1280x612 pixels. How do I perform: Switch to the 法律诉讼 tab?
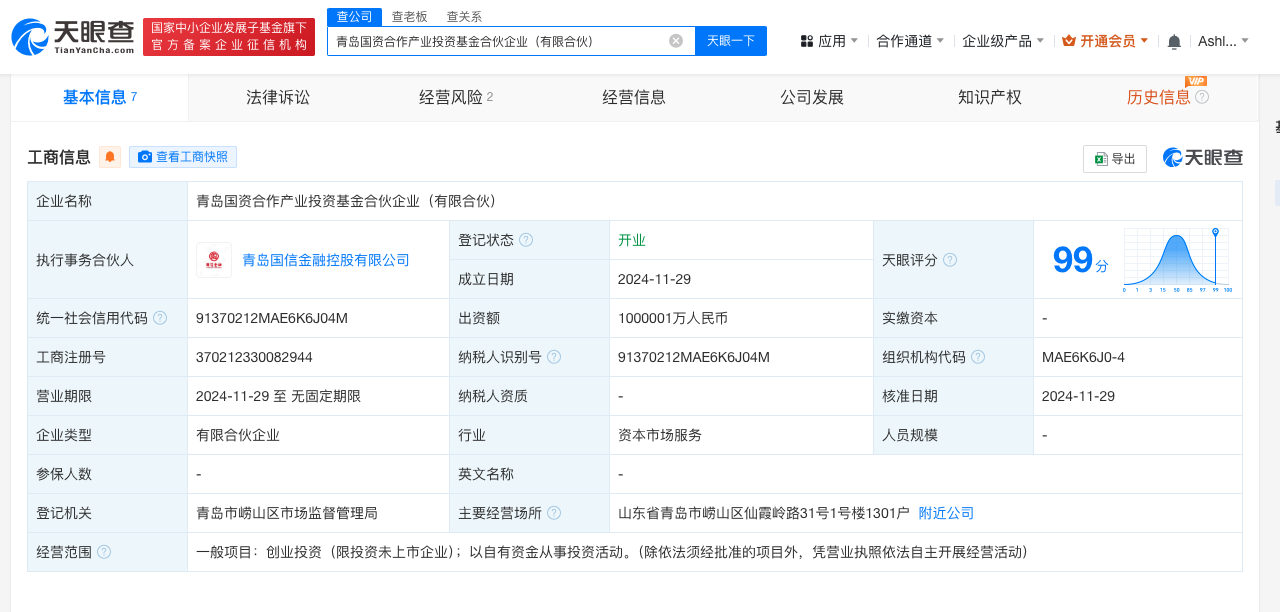(x=278, y=97)
